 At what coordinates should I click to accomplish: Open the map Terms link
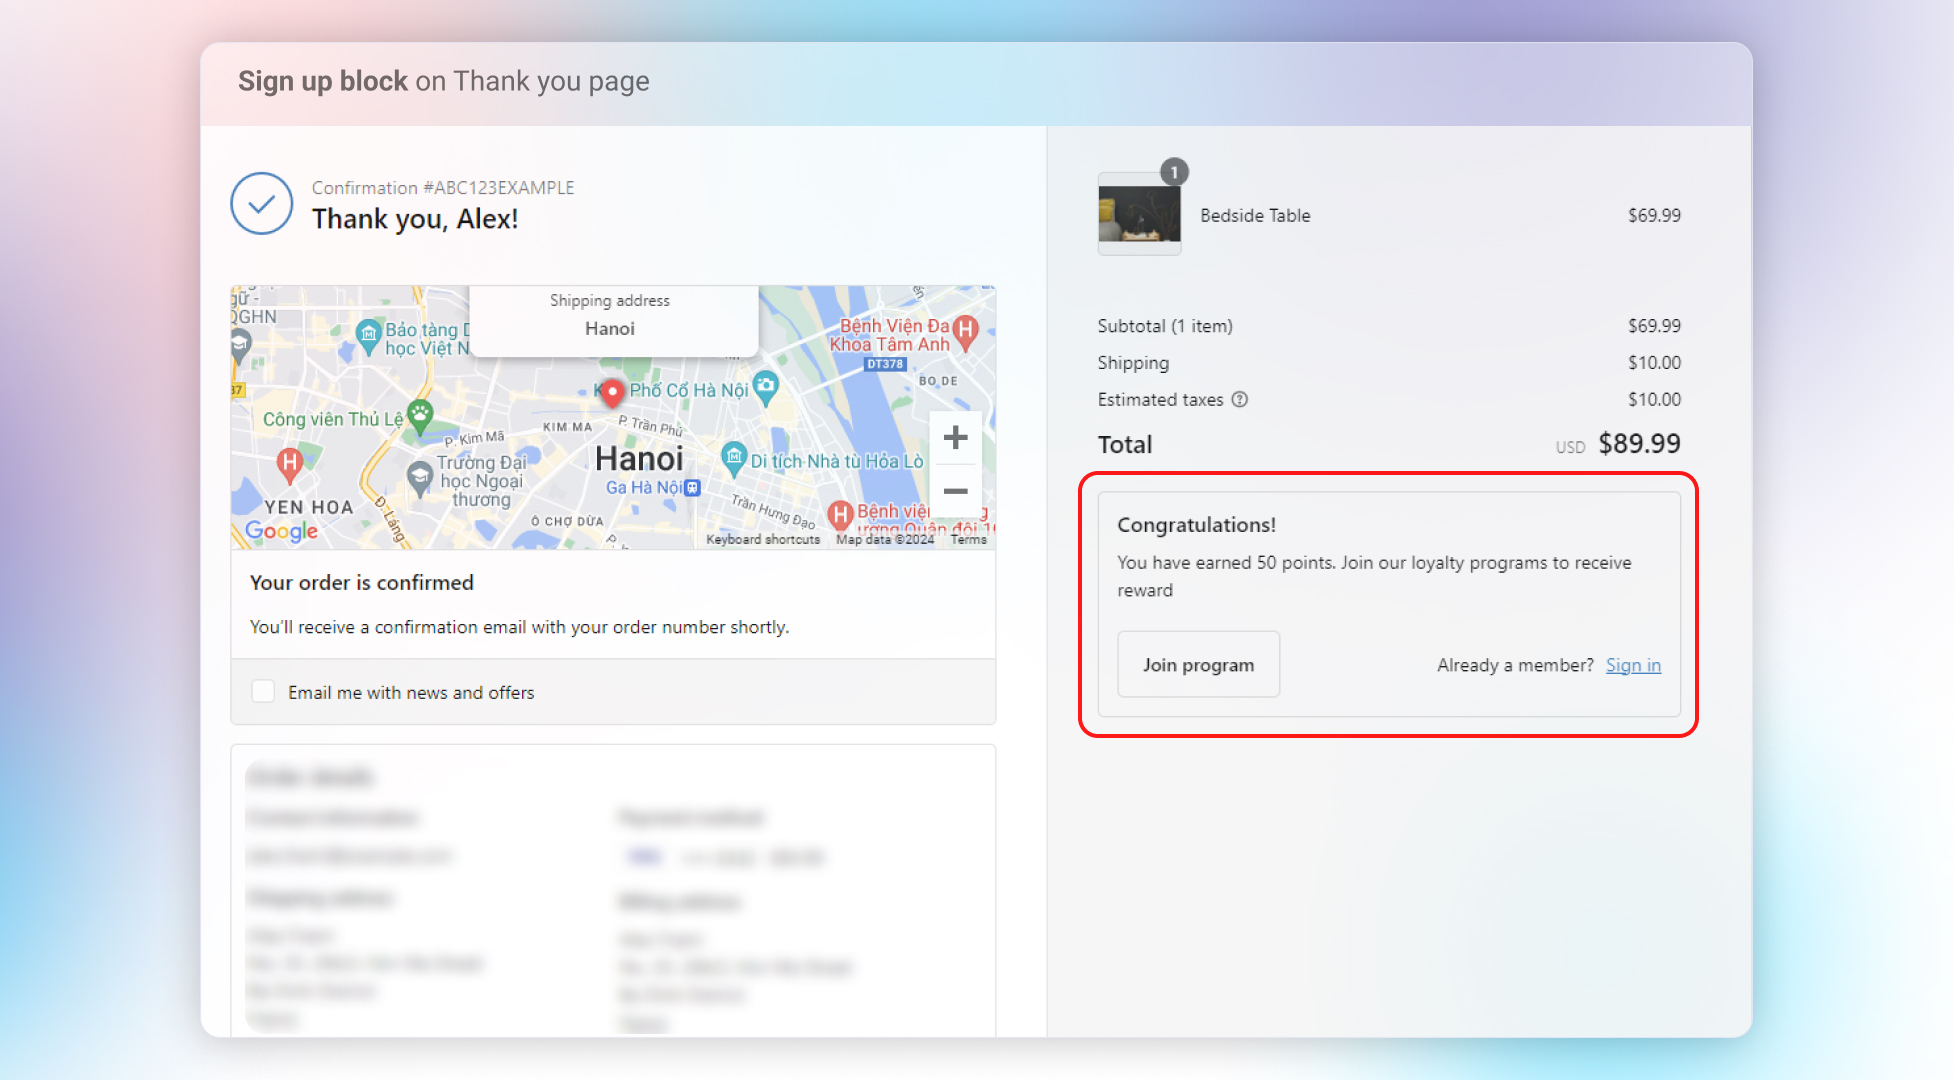click(968, 540)
